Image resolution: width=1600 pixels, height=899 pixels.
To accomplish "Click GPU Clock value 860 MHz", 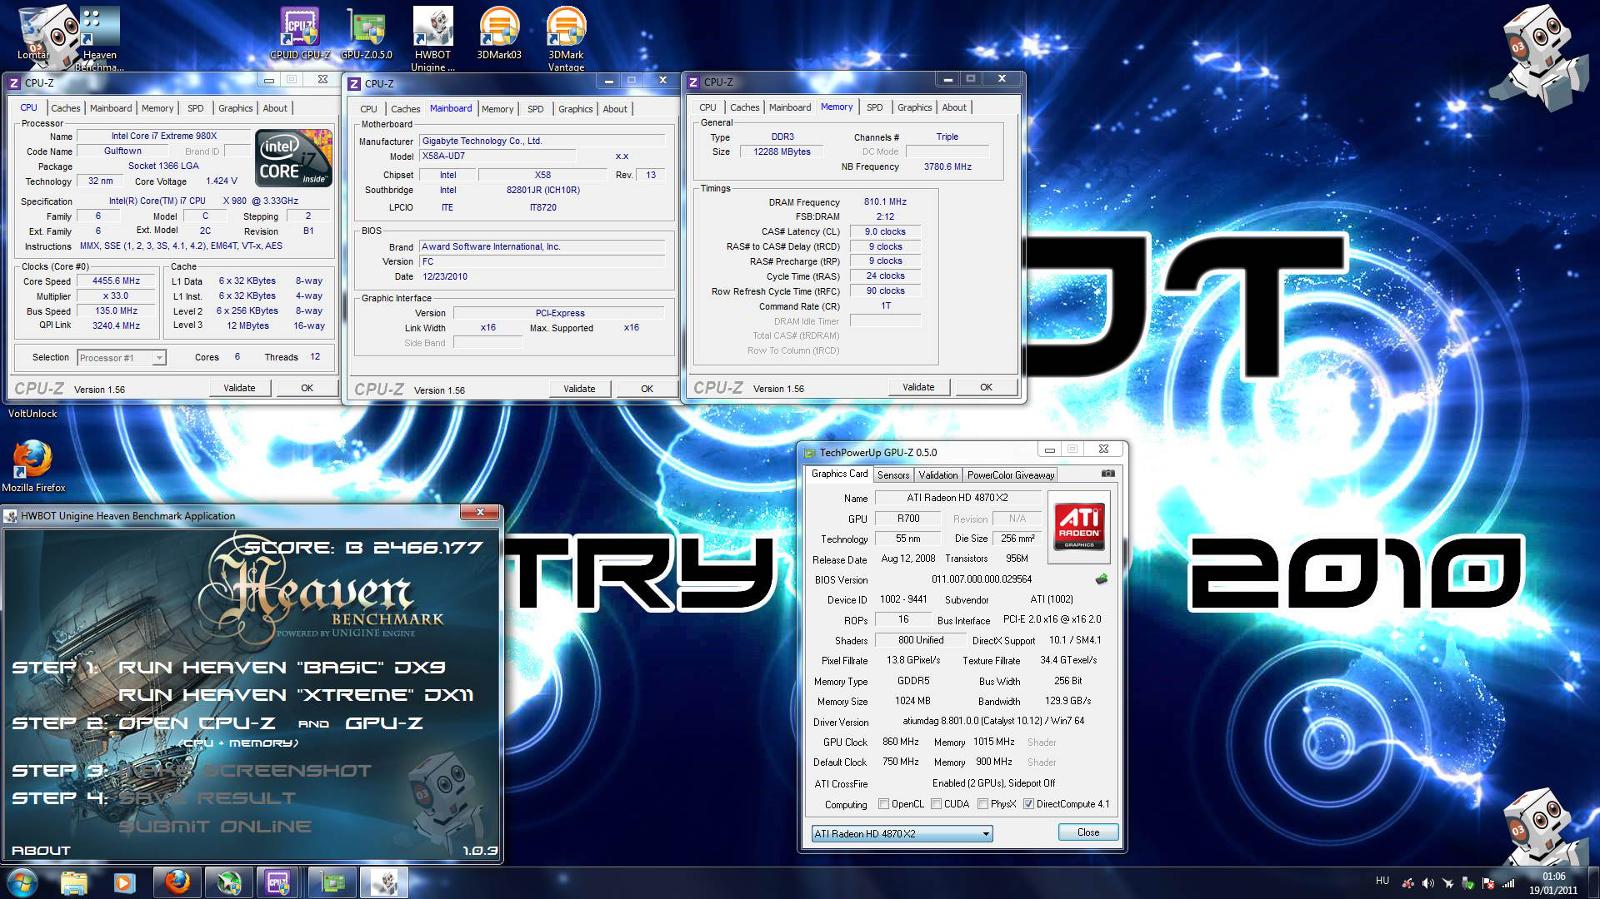I will click(x=901, y=742).
